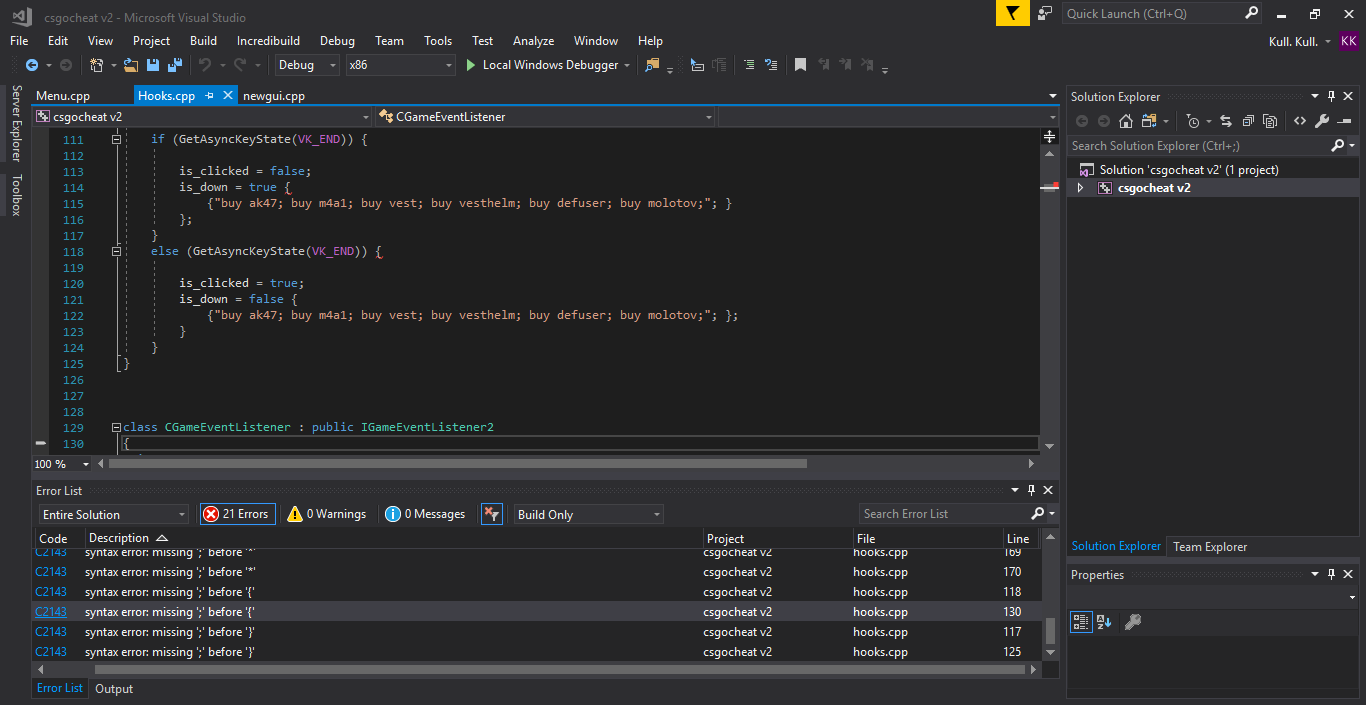Toggle the 0 Messages filter
The width and height of the screenshot is (1366, 705).
[426, 514]
